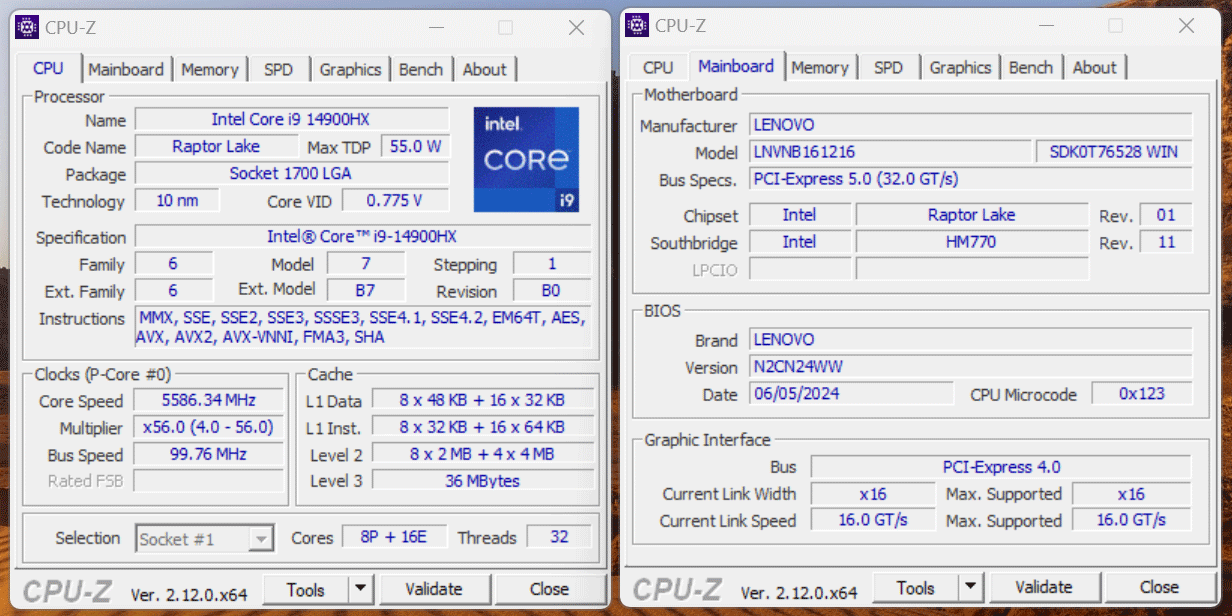The height and width of the screenshot is (616, 1232).
Task: Open Memory tab in left window
Action: point(210,69)
